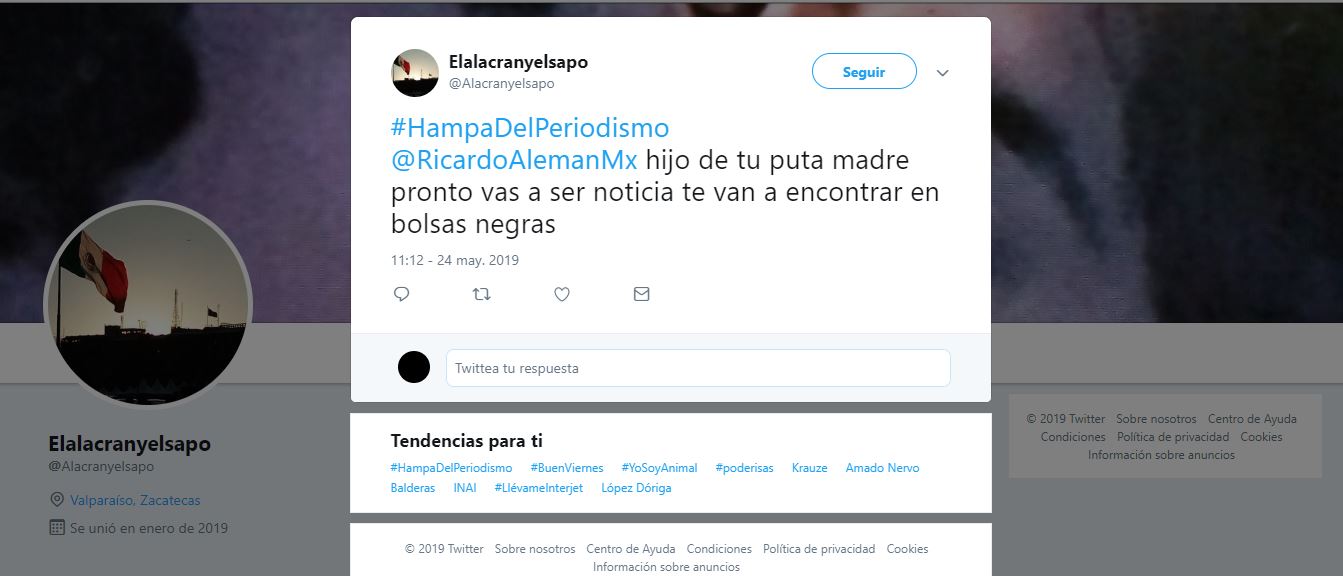This screenshot has height=576, width=1343.
Task: Click the calendar icon next to join date
Action: [57, 527]
